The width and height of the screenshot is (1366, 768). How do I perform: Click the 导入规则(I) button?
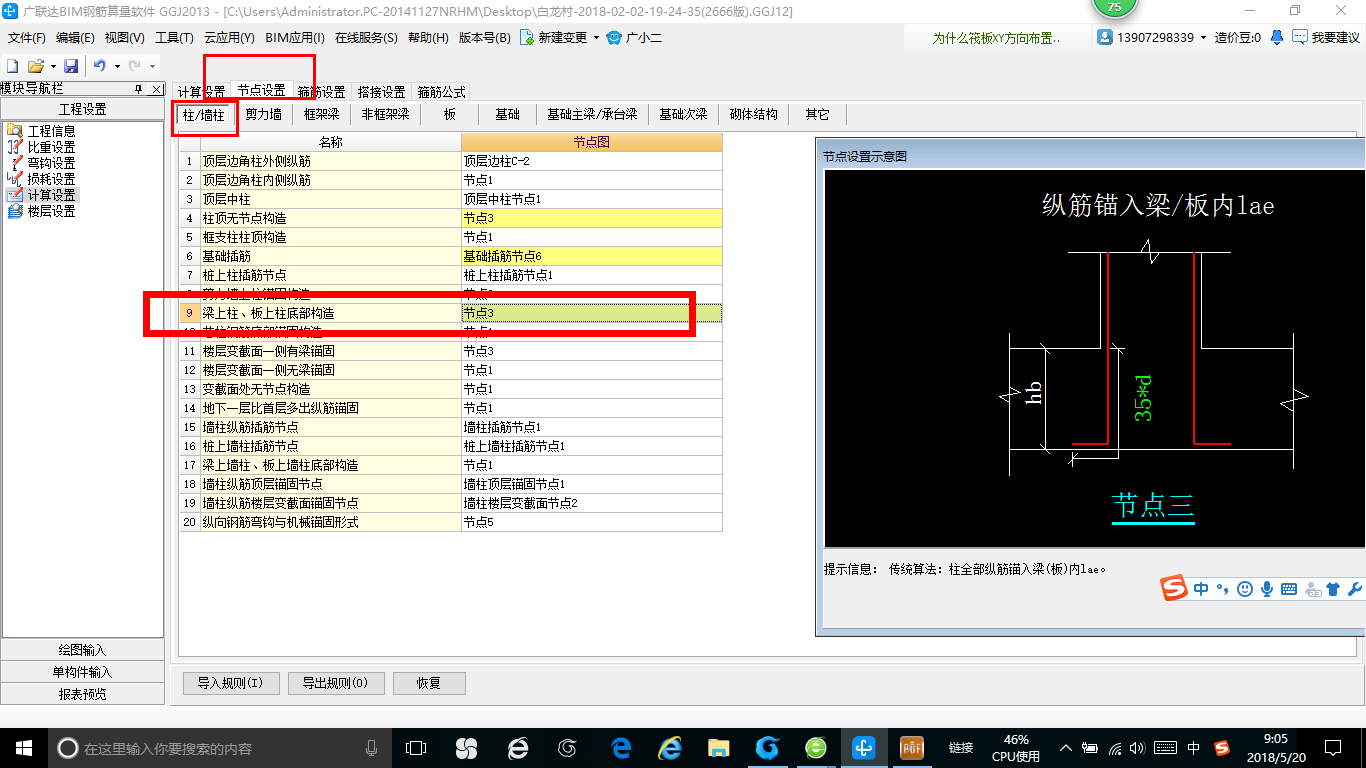point(230,683)
